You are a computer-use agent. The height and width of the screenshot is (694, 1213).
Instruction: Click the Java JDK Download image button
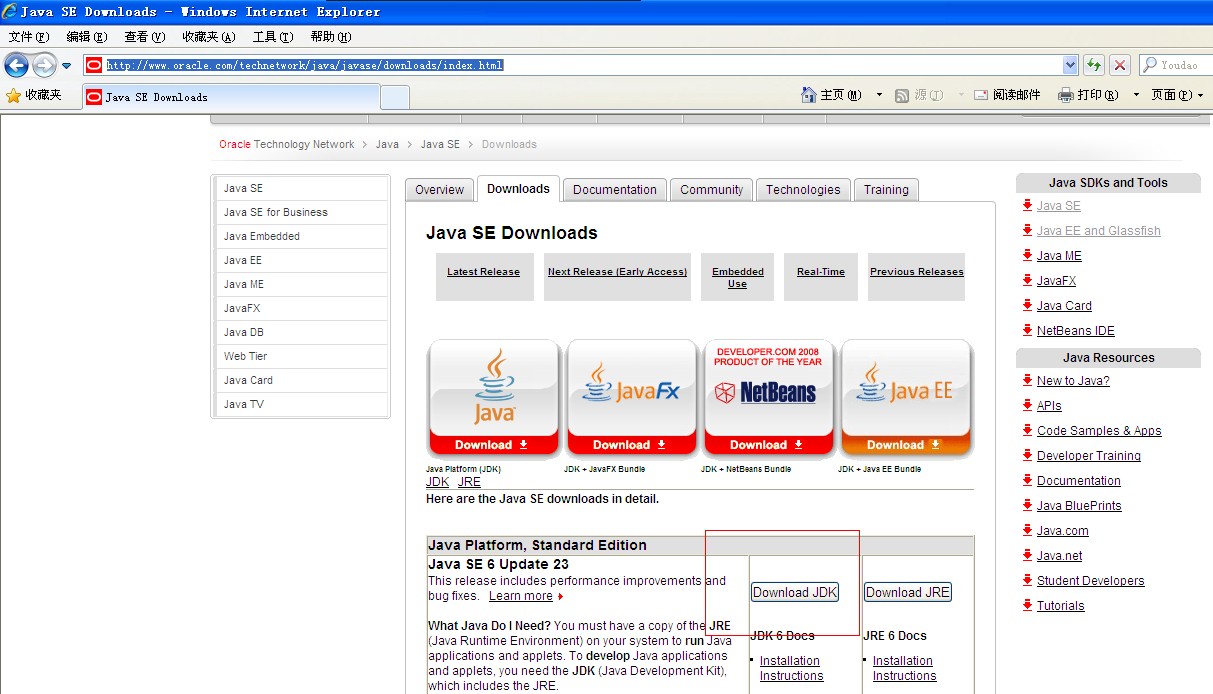coord(493,398)
